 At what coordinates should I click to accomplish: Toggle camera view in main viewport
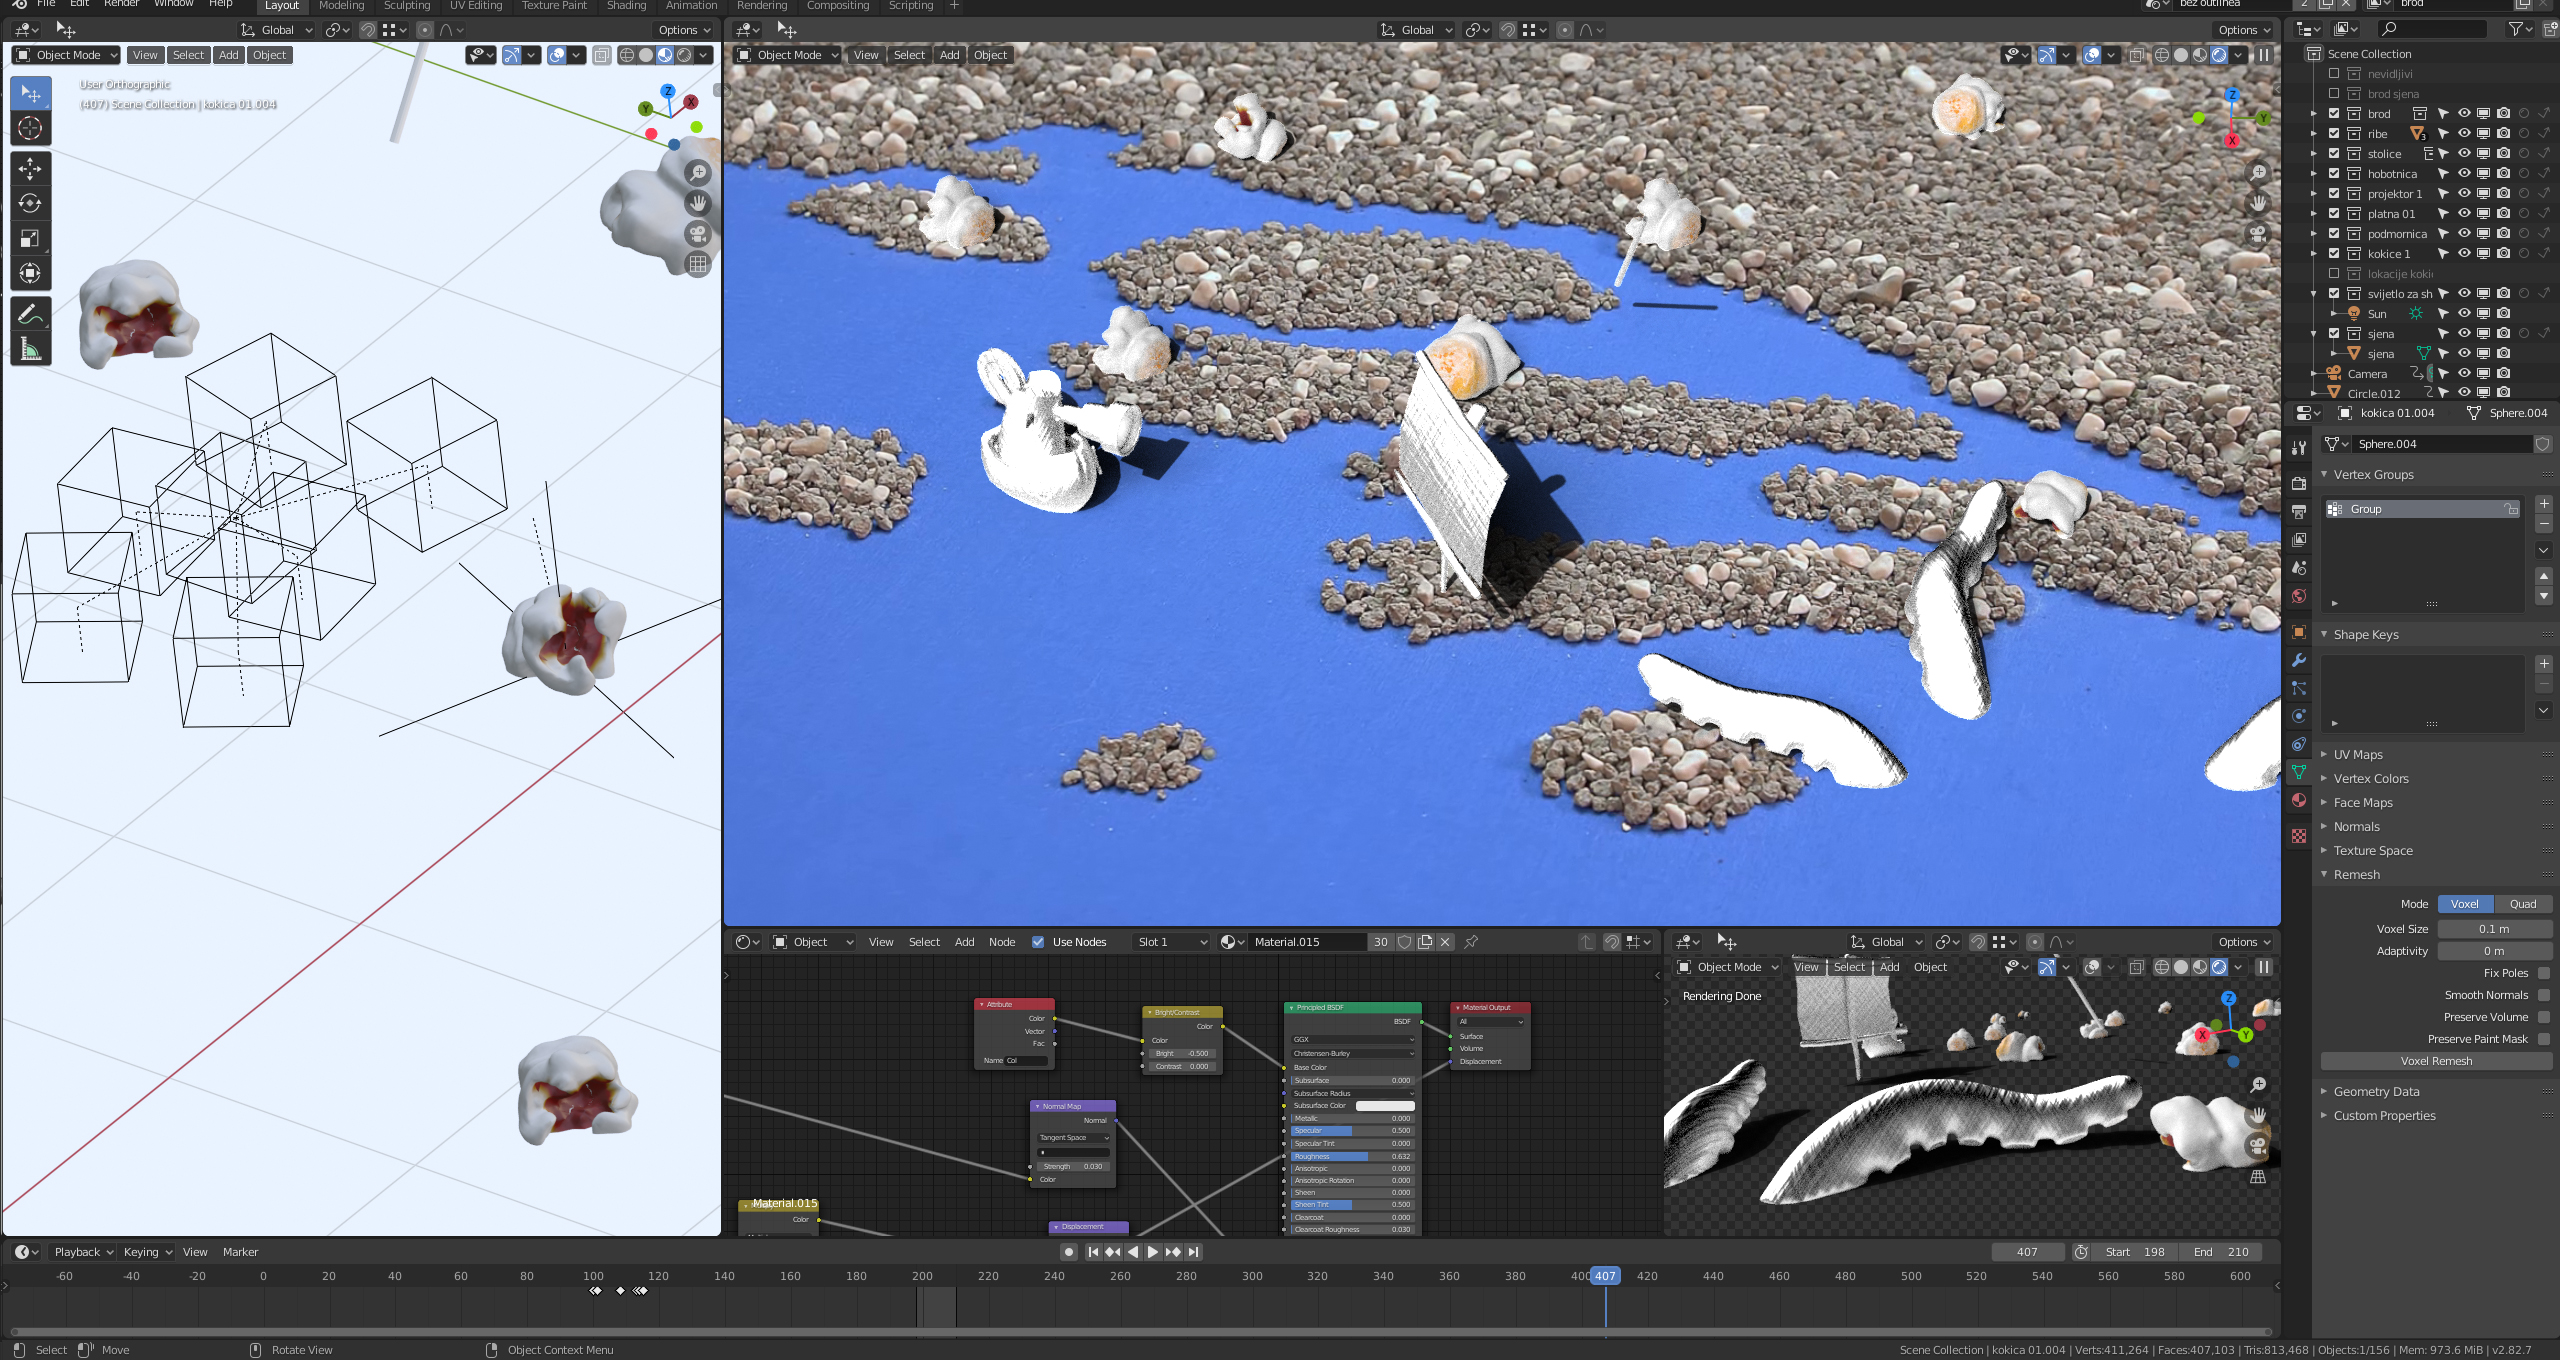click(x=2258, y=234)
